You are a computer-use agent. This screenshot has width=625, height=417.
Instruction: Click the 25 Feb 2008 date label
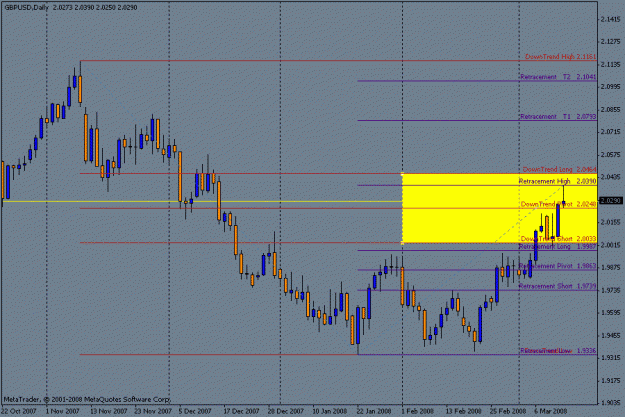507,411
